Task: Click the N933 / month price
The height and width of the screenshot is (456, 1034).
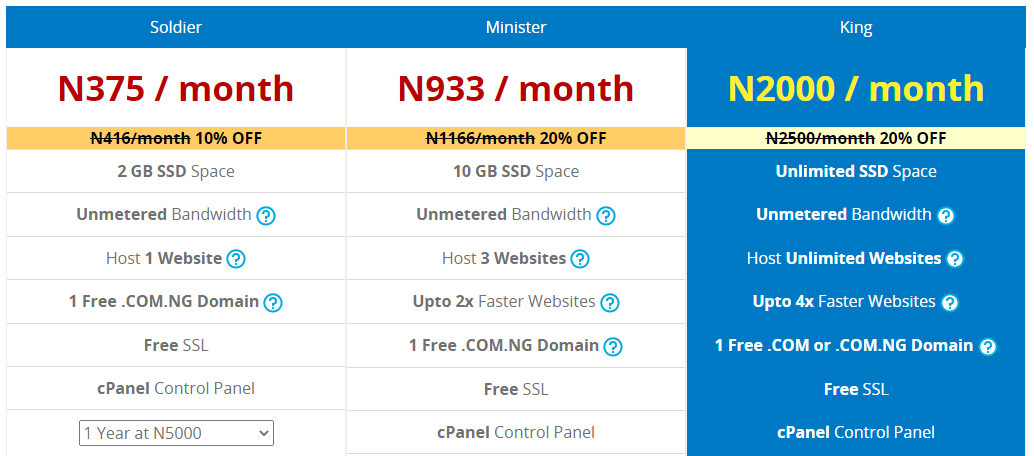Action: (516, 88)
